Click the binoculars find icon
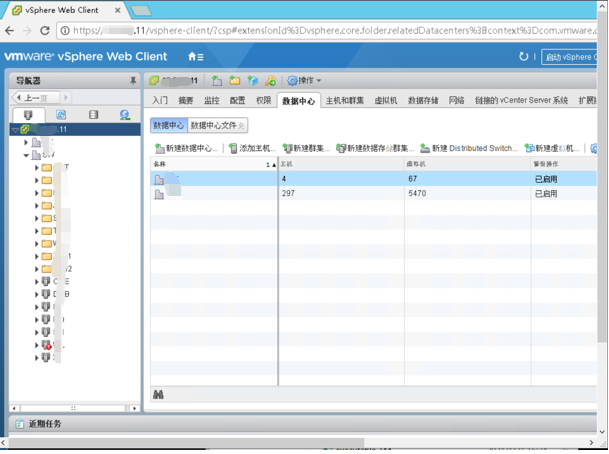Screen dimensions: 609x454 pyautogui.click(x=158, y=395)
